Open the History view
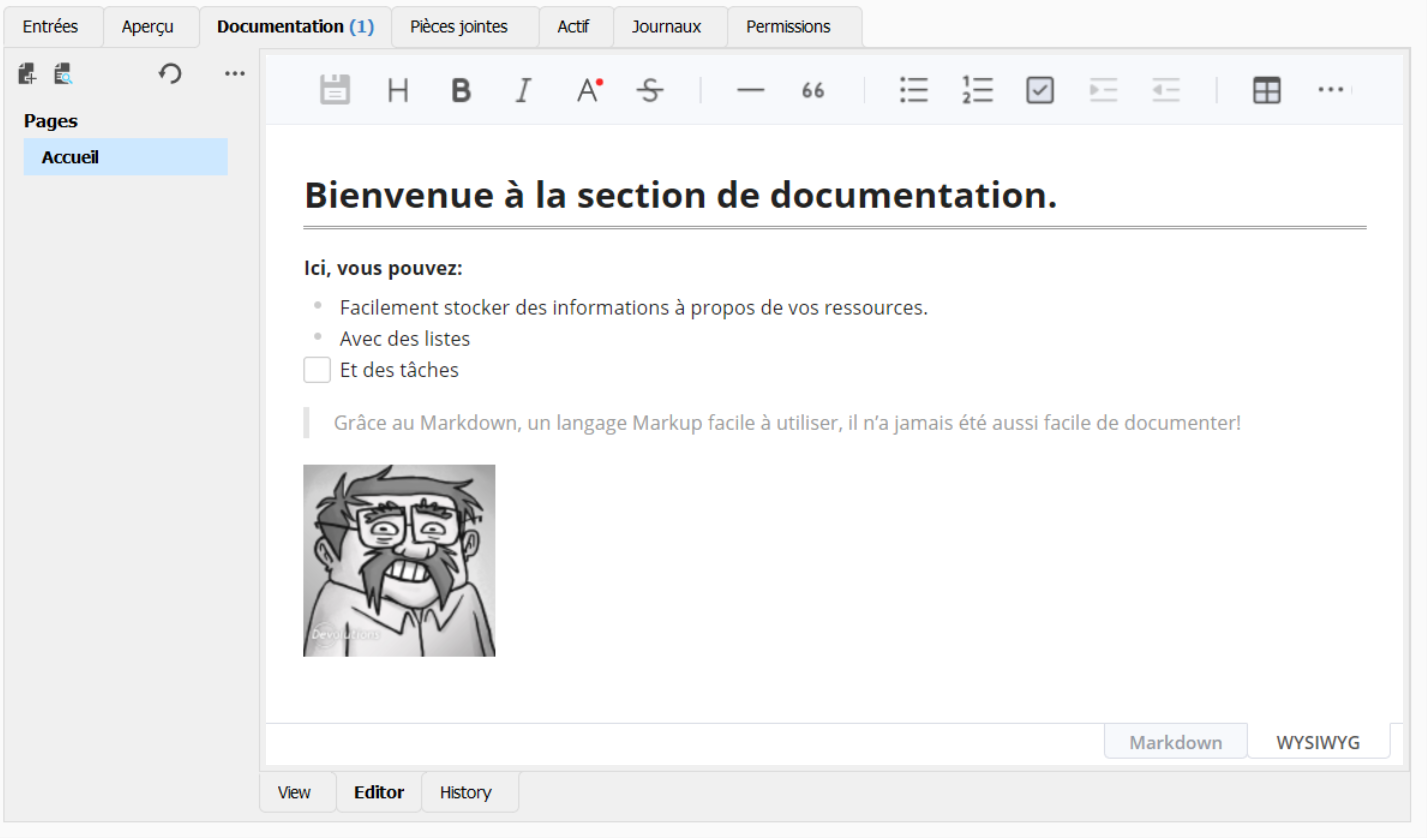The height and width of the screenshot is (838, 1427). point(467,791)
